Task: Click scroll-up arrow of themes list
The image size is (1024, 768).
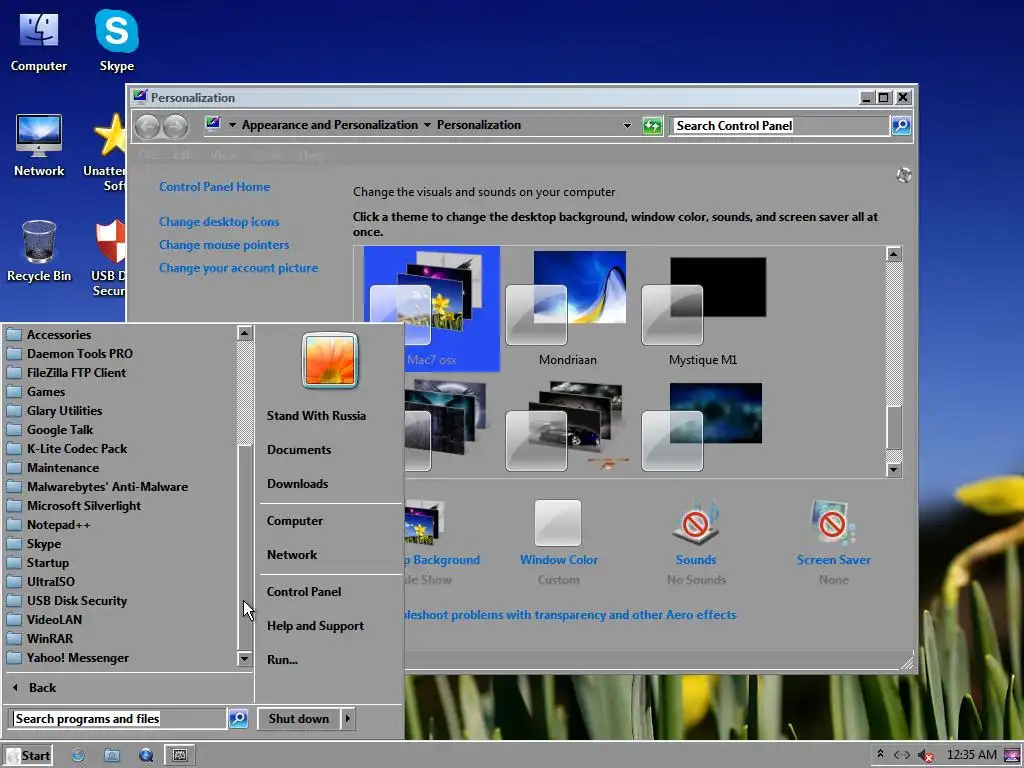Action: [x=894, y=254]
